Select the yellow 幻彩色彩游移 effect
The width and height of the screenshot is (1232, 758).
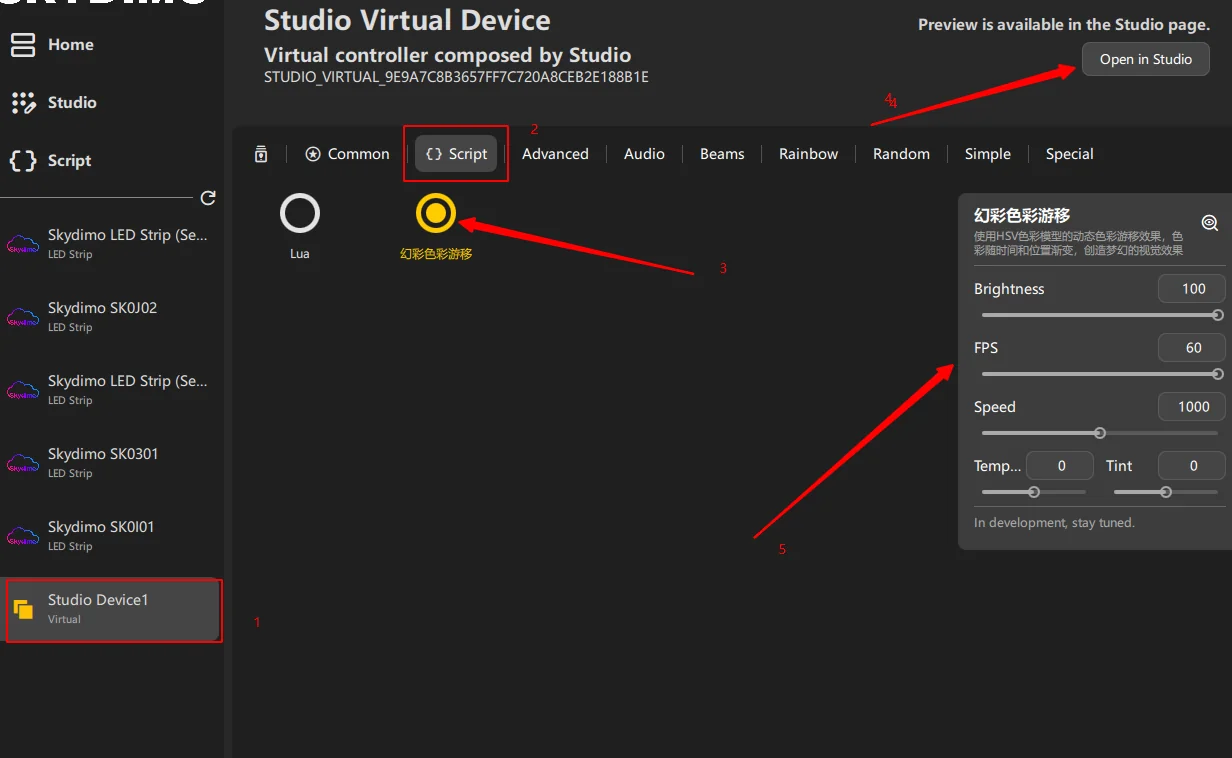435,213
